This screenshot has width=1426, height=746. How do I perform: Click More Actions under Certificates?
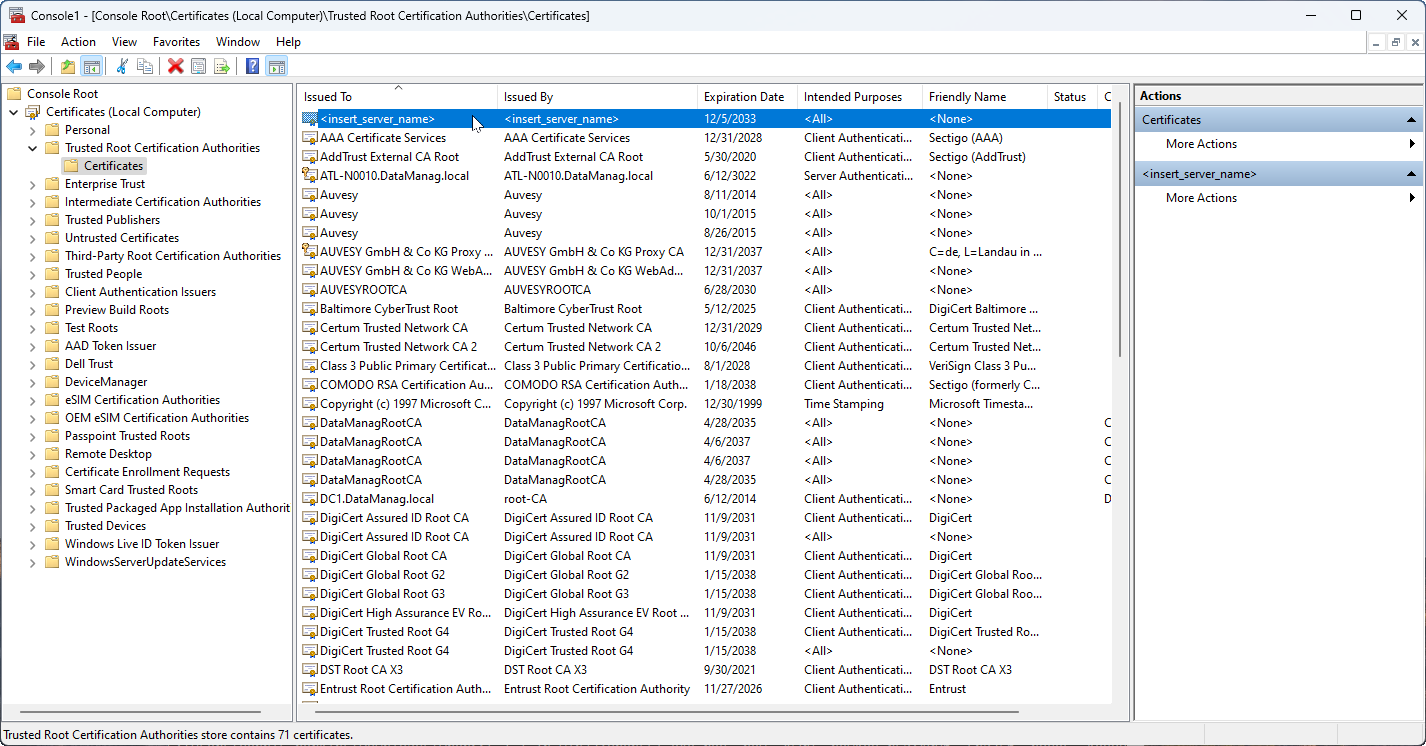(1201, 144)
